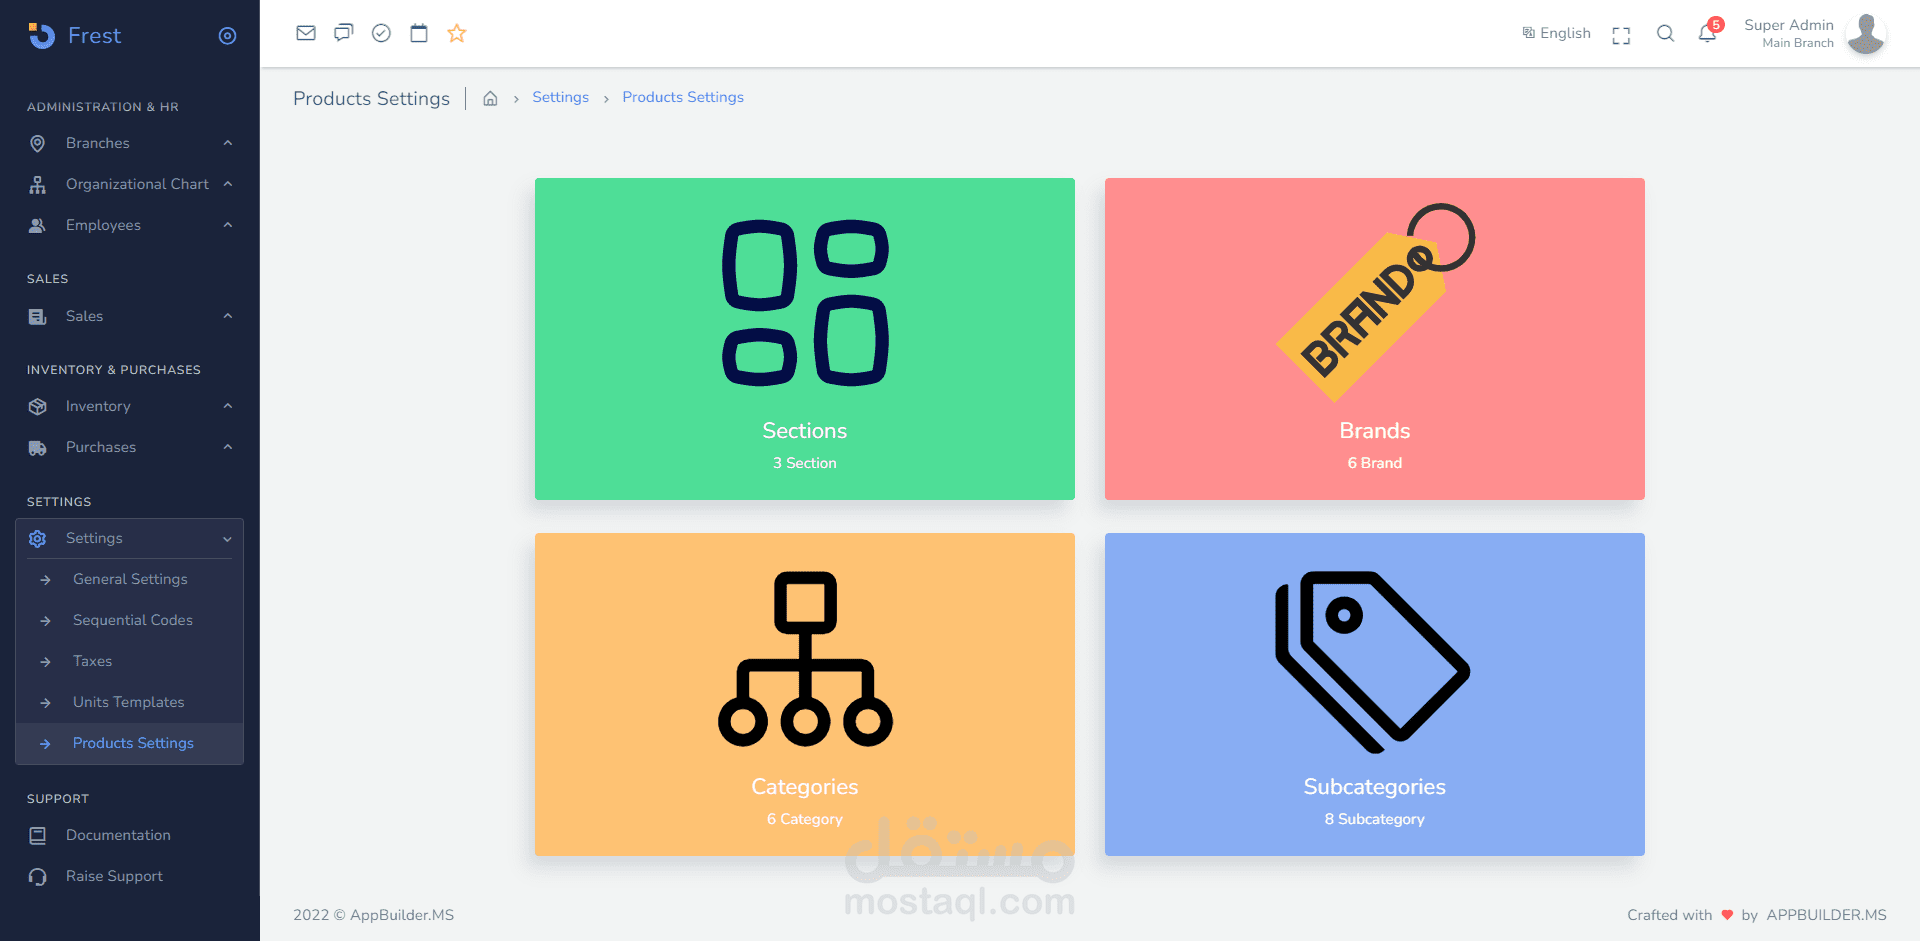This screenshot has width=1920, height=941.
Task: Click the Purchases truck icon
Action: click(x=37, y=448)
